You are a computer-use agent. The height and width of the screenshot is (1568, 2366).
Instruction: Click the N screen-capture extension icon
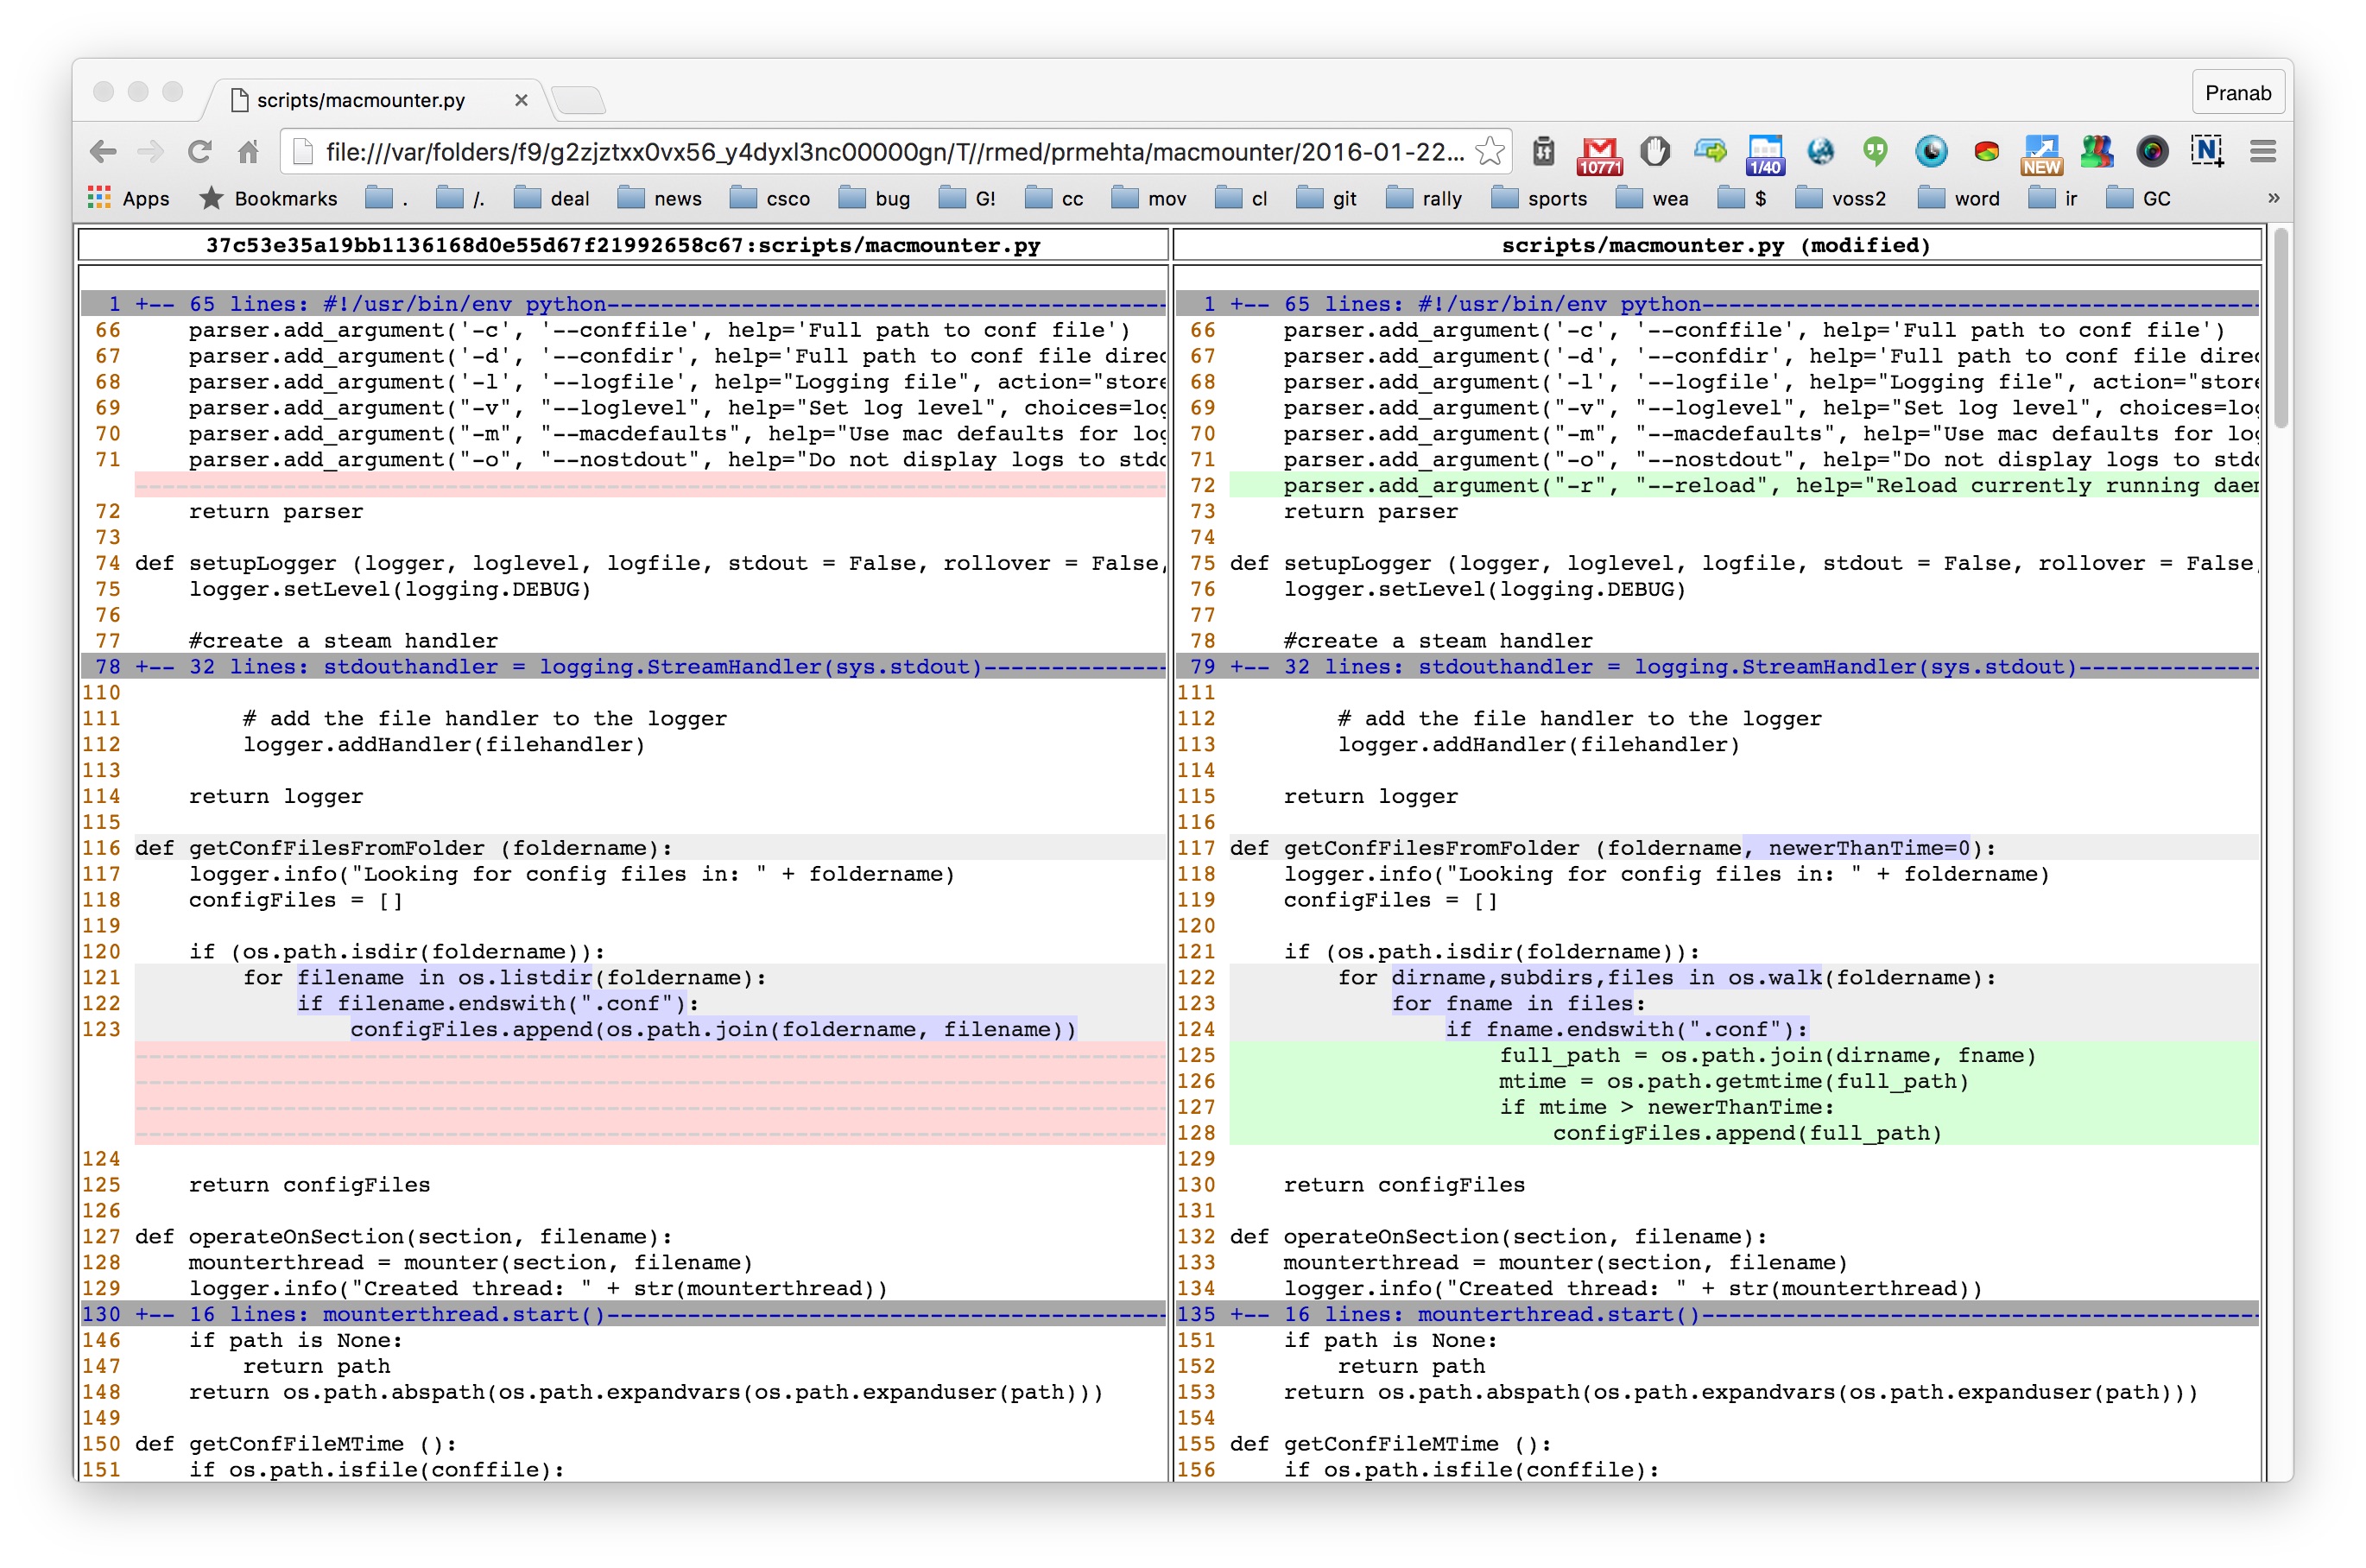[2207, 152]
